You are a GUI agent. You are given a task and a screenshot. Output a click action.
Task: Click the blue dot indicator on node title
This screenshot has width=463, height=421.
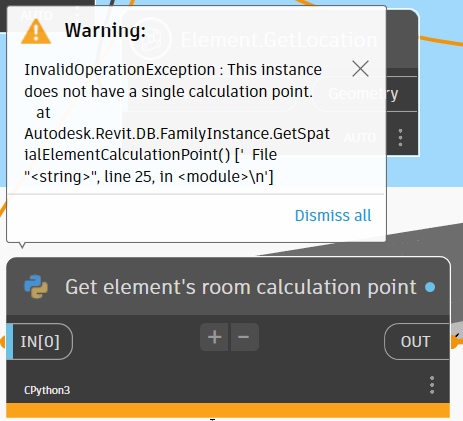pyautogui.click(x=430, y=287)
